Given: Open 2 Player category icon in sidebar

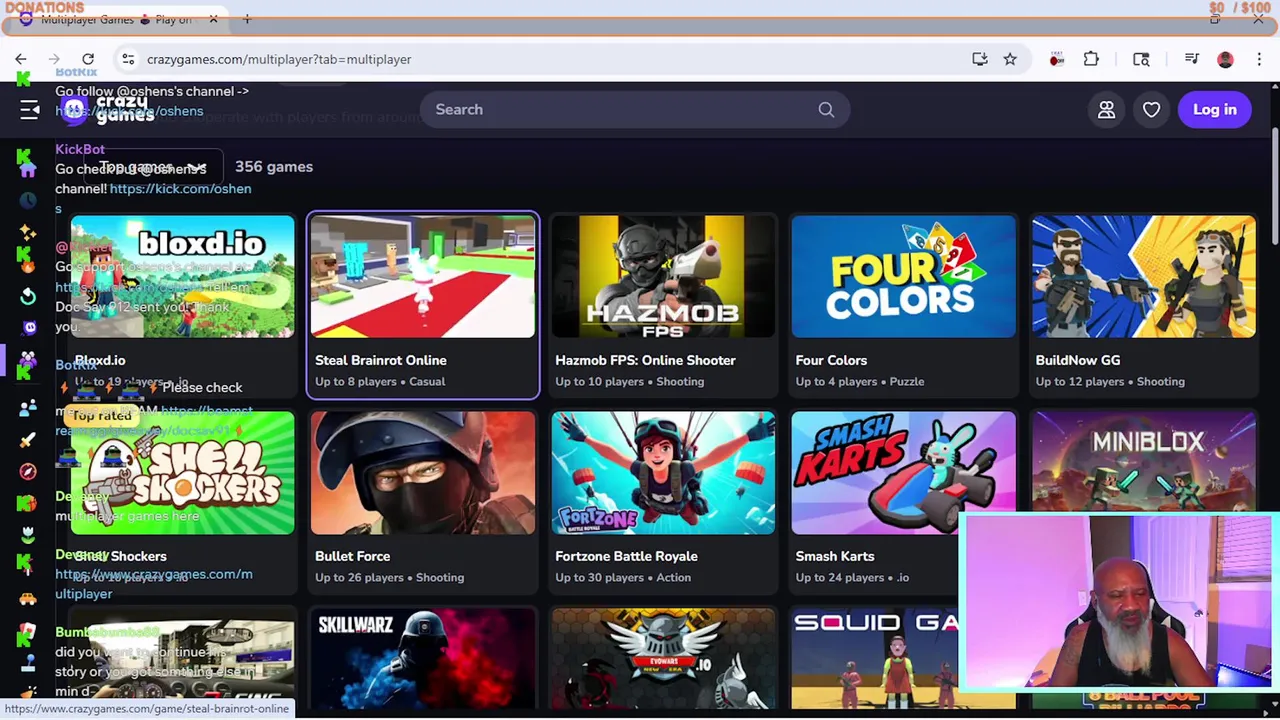Looking at the screenshot, I should [28, 408].
